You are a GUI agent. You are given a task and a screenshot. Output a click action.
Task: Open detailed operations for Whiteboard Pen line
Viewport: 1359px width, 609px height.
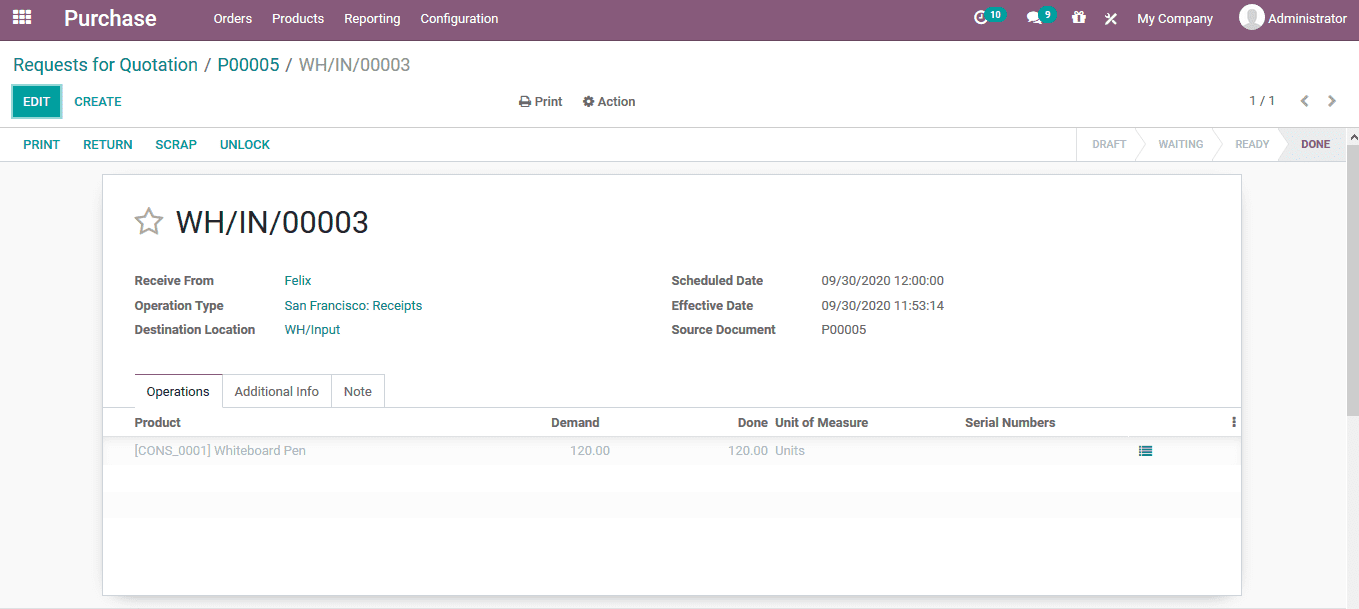(1144, 450)
